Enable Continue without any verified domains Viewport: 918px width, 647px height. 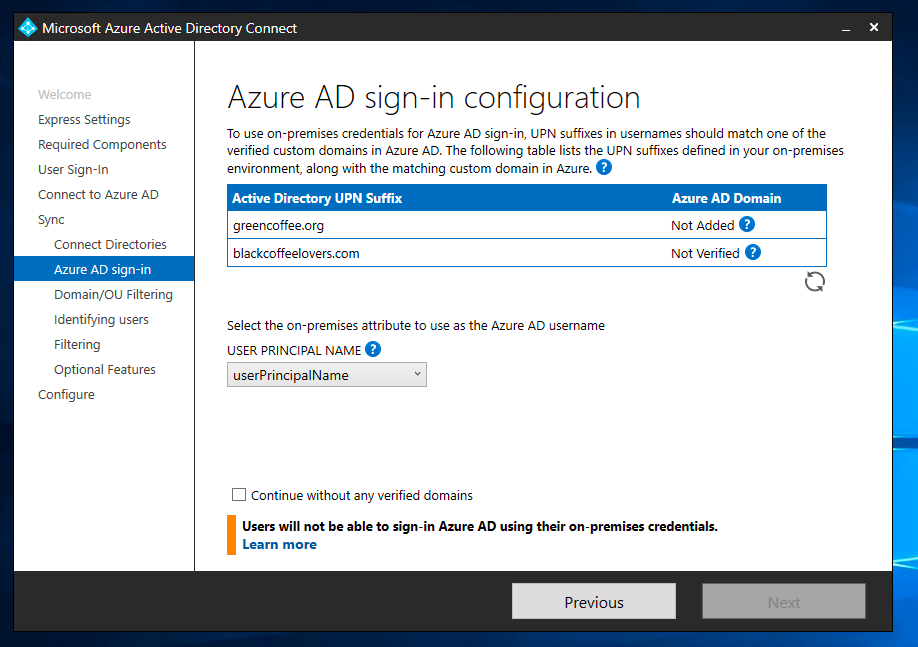point(239,495)
